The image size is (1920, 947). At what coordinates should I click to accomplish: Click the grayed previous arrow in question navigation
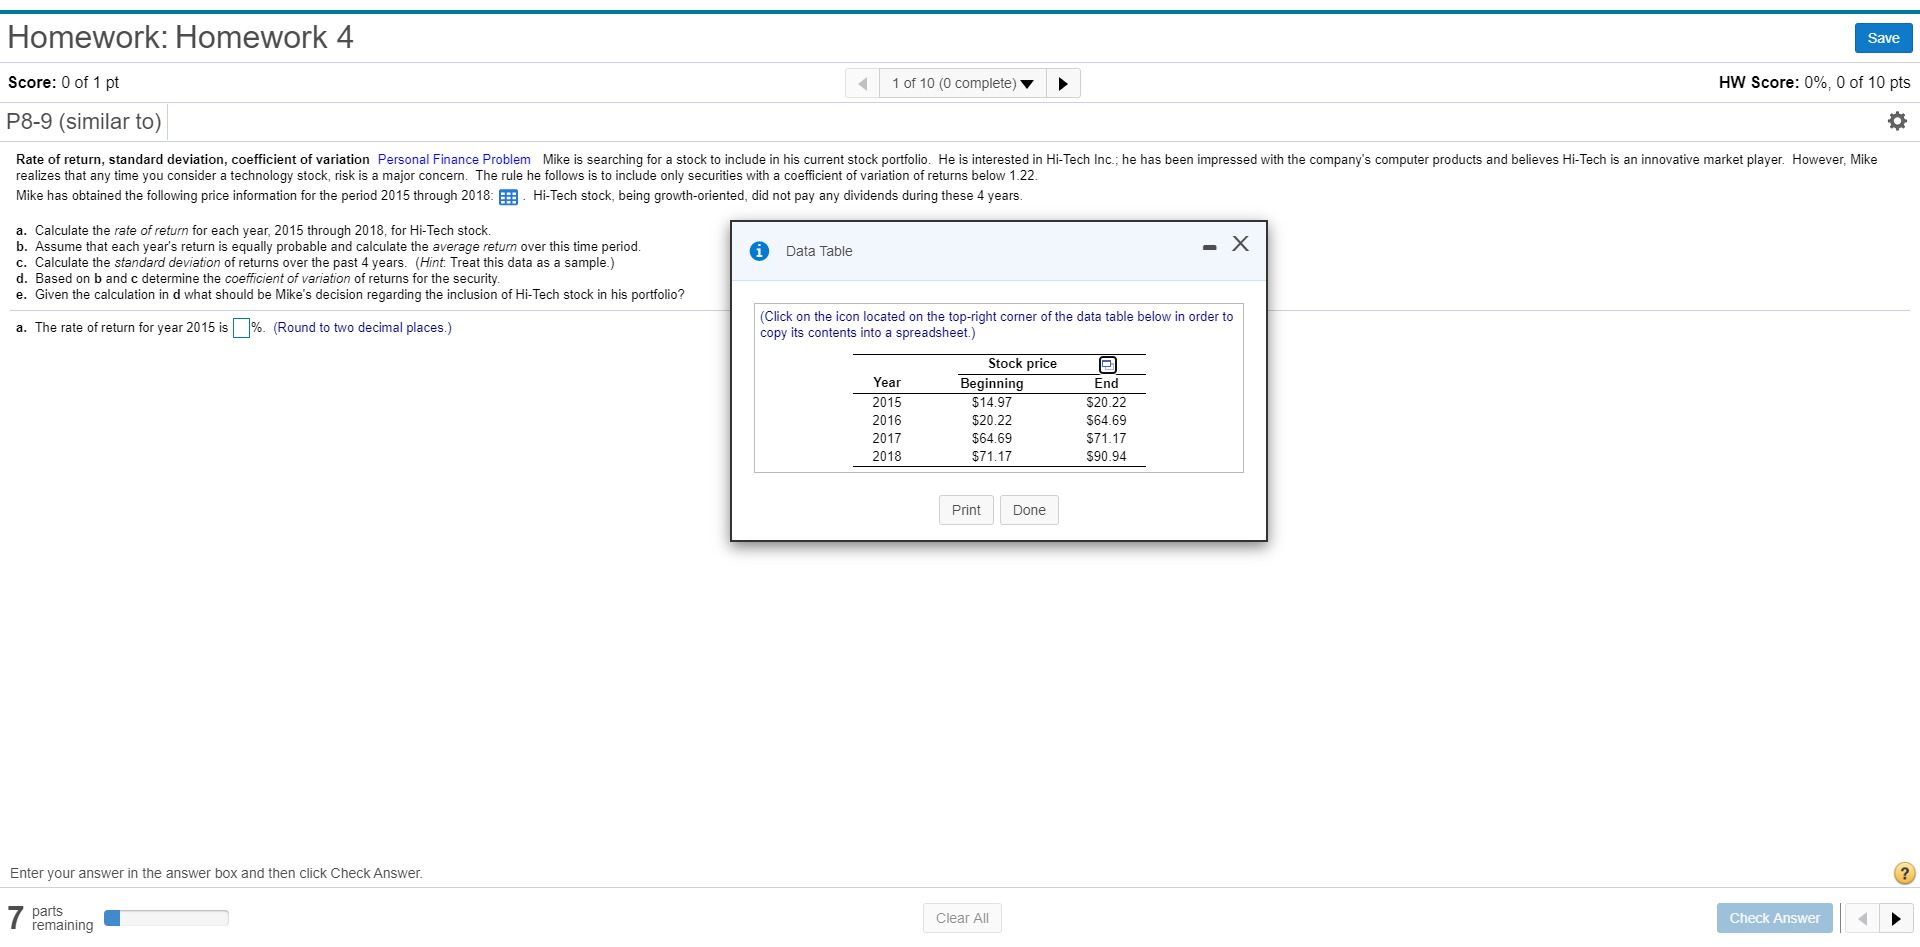point(862,83)
